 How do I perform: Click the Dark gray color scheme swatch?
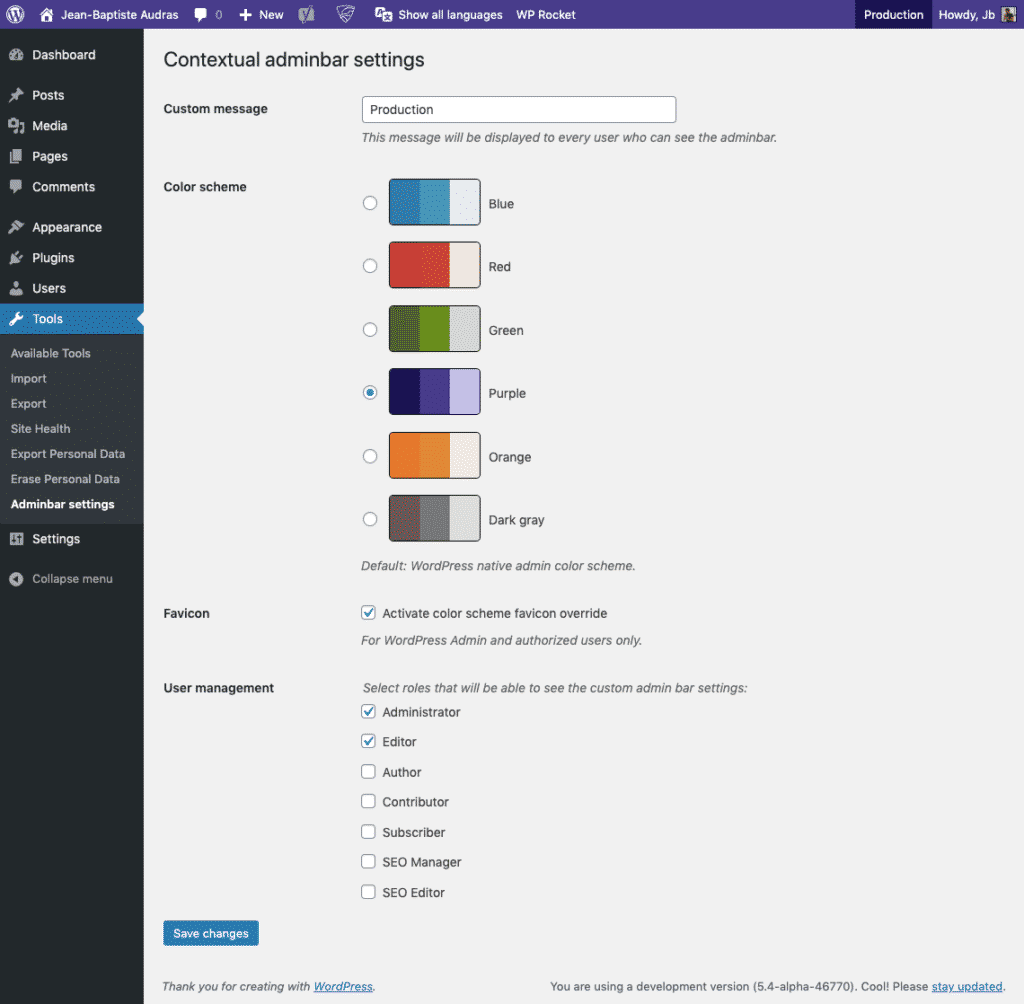point(434,519)
